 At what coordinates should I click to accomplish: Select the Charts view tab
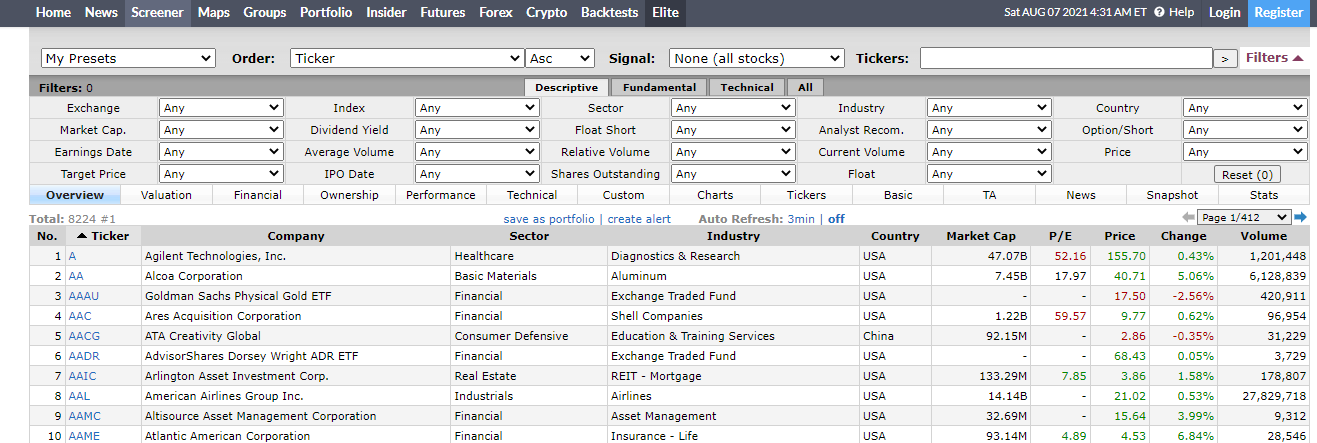715,195
